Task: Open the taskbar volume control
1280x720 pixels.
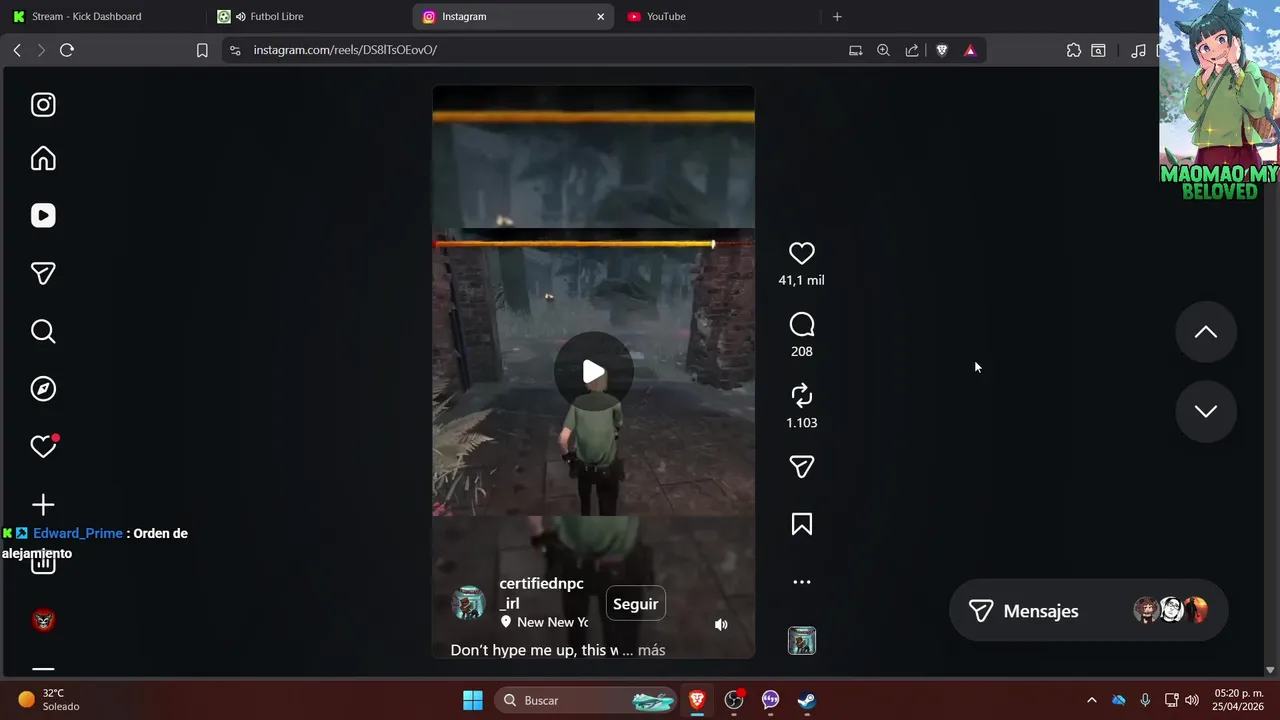Action: point(1191,700)
